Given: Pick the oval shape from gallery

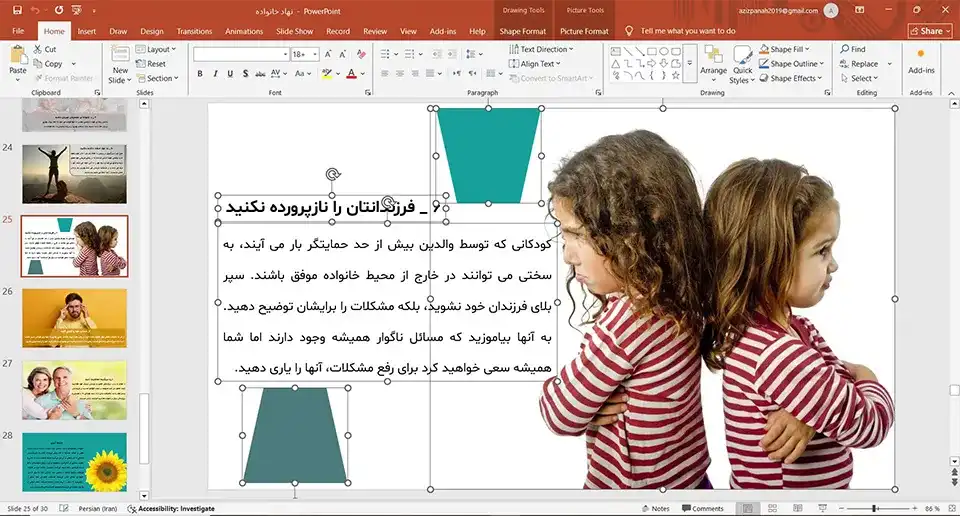Looking at the screenshot, I should [x=664, y=51].
